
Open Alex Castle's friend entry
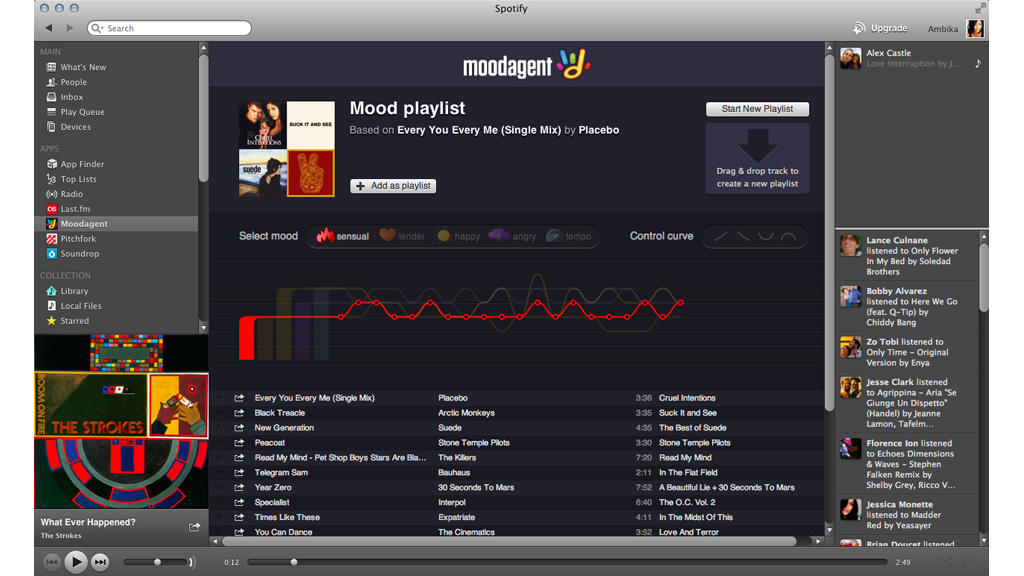click(910, 58)
